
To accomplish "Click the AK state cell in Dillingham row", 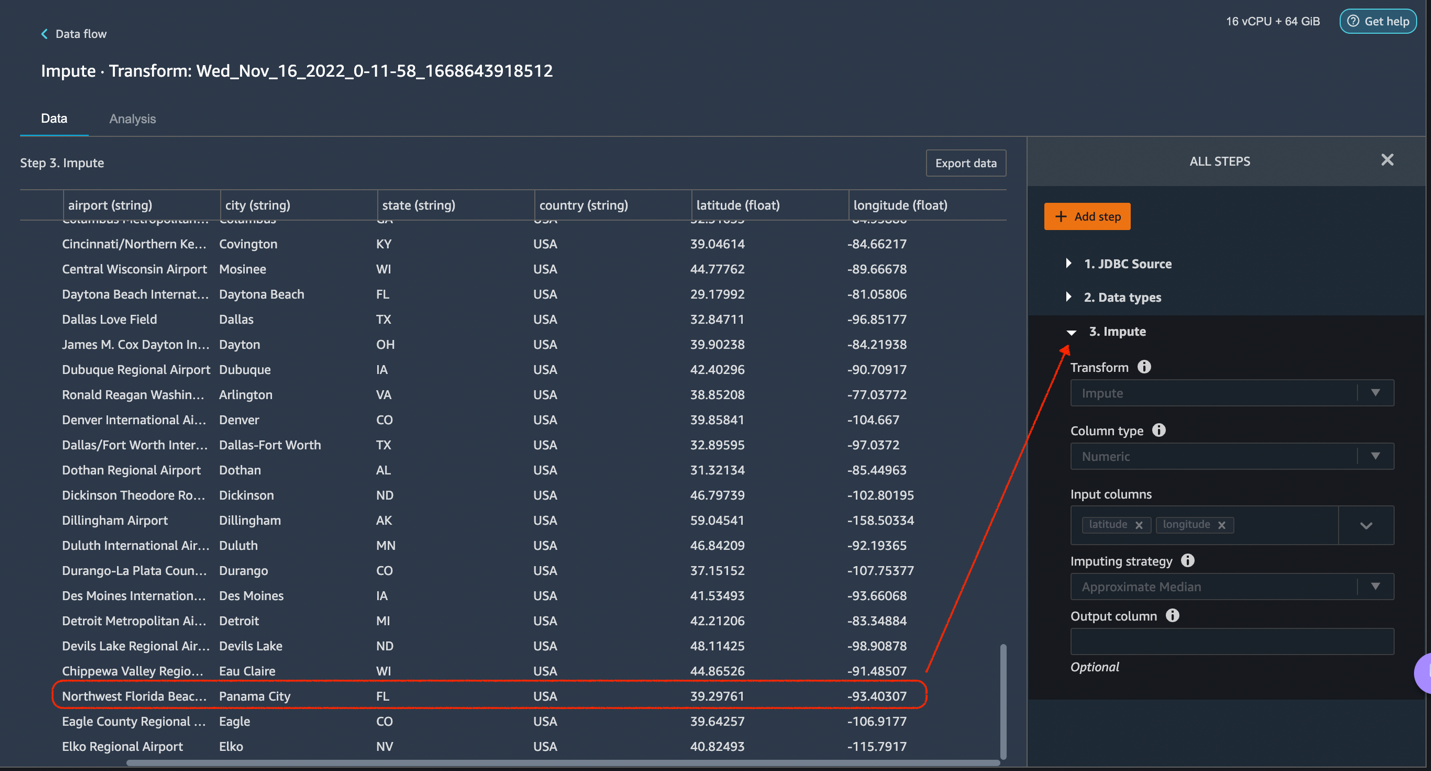I will (x=385, y=520).
